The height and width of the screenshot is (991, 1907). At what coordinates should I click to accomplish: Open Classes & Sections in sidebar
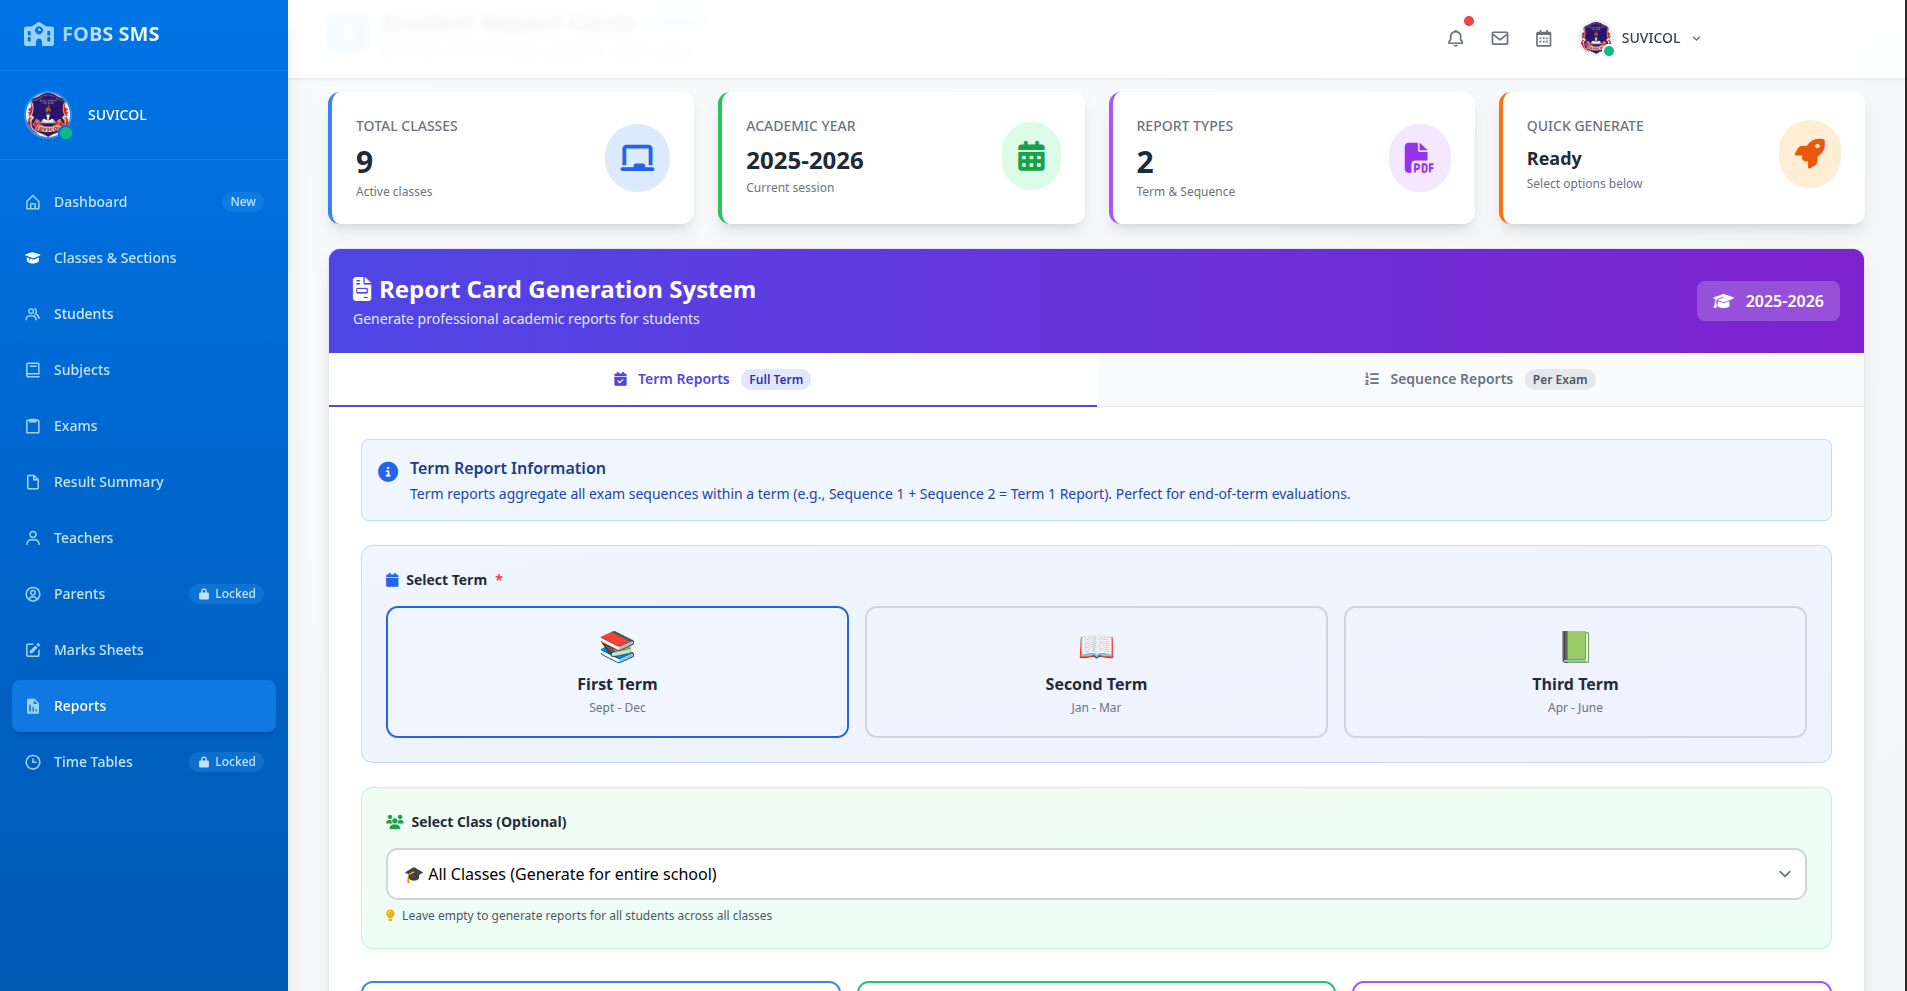coord(115,258)
